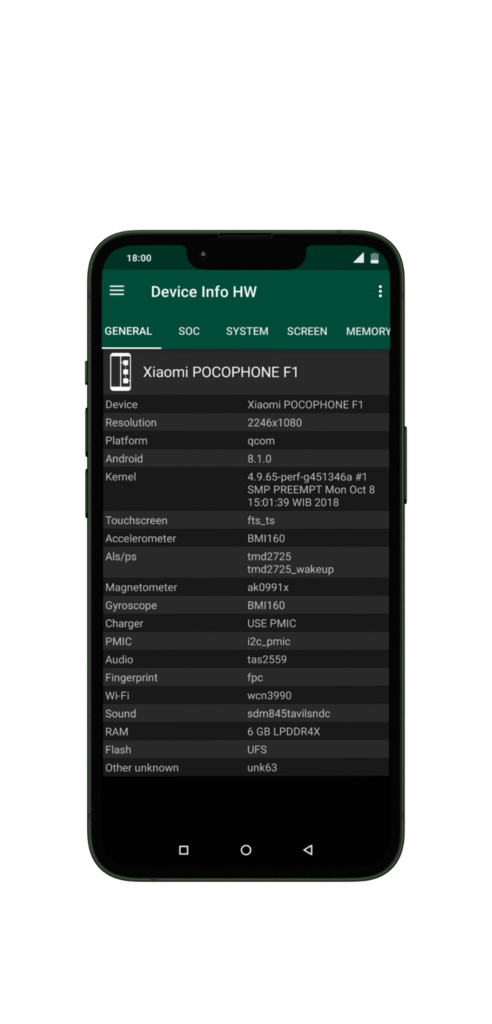Select the Touchscreen value fts_ts
The image size is (492, 1024).
pyautogui.click(x=262, y=520)
